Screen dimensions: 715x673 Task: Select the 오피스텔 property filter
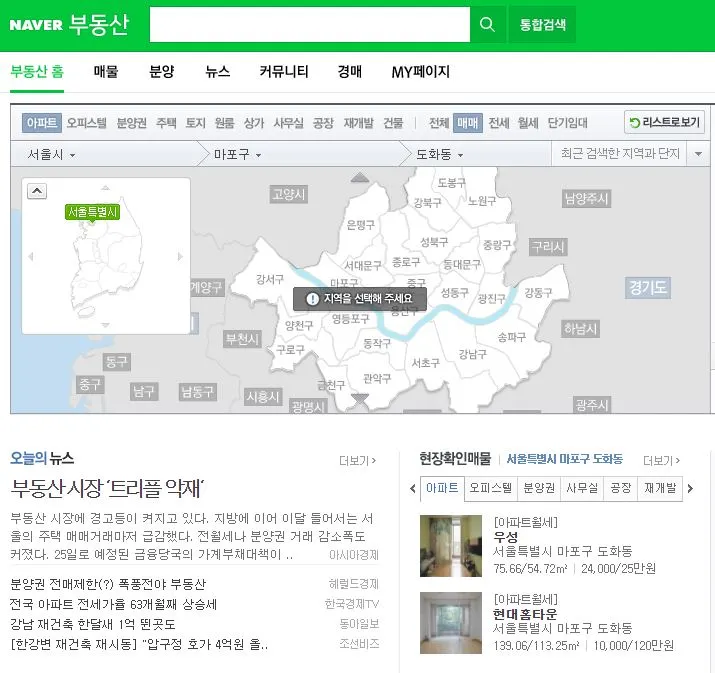[87, 123]
